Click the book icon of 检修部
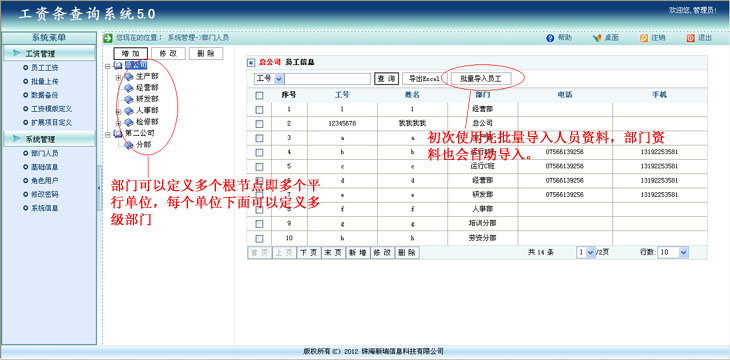The height and width of the screenshot is (360, 730). point(128,122)
